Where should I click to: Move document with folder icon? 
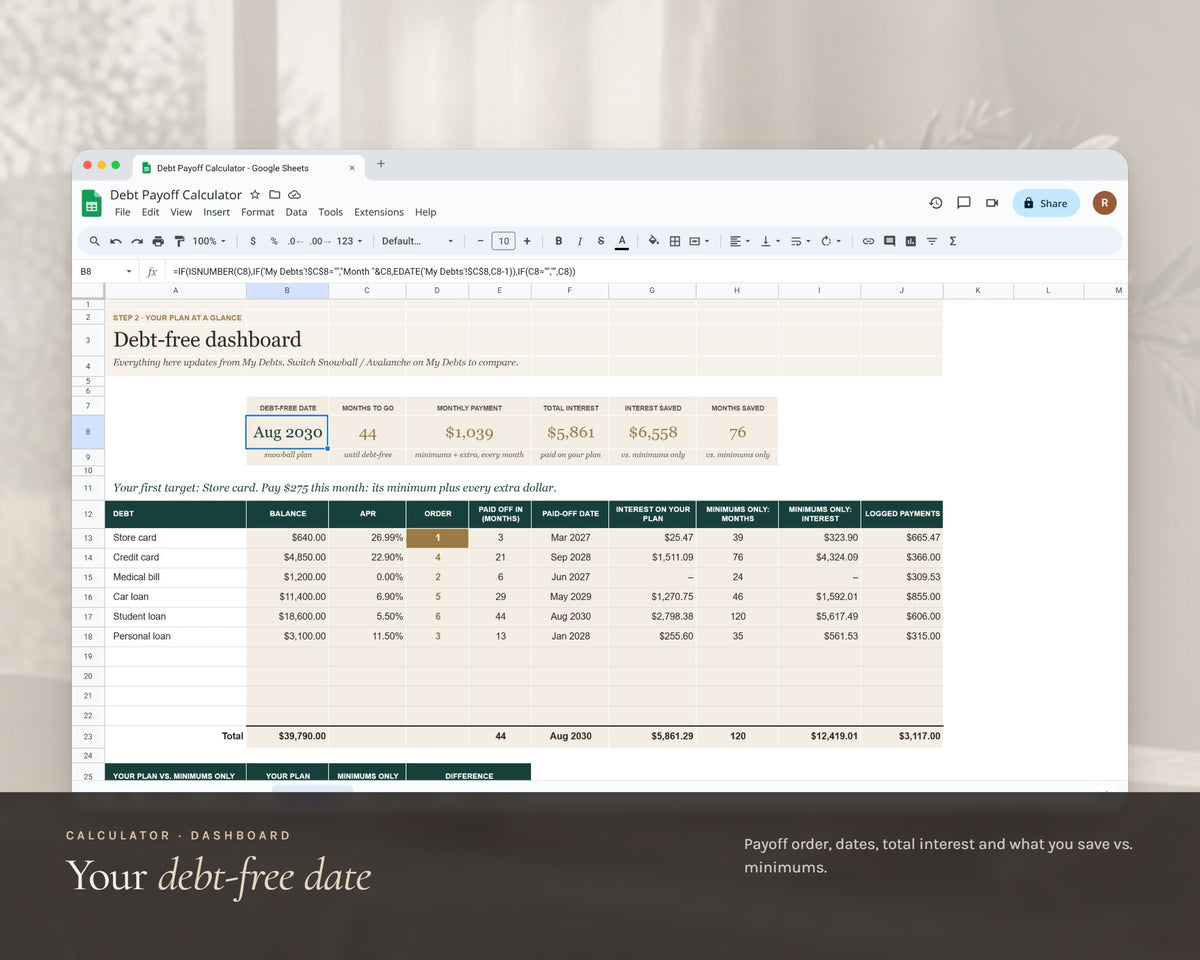[275, 195]
